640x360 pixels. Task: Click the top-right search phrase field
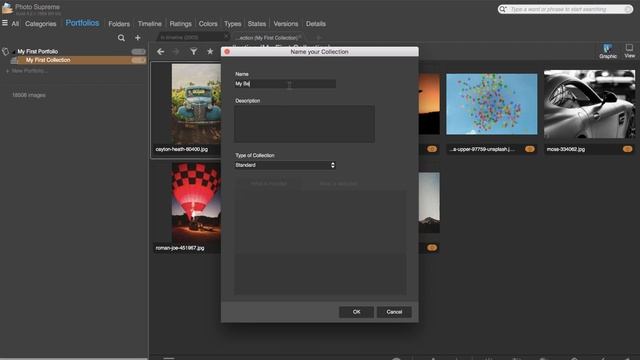[565, 9]
